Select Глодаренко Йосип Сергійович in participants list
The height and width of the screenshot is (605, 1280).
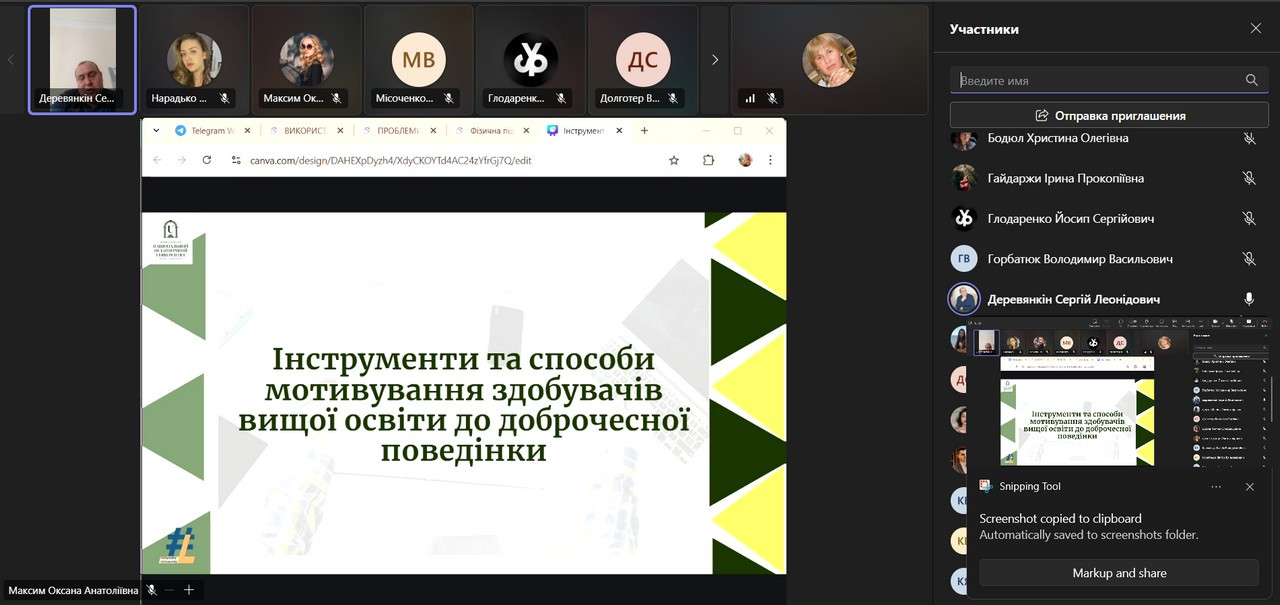1070,218
